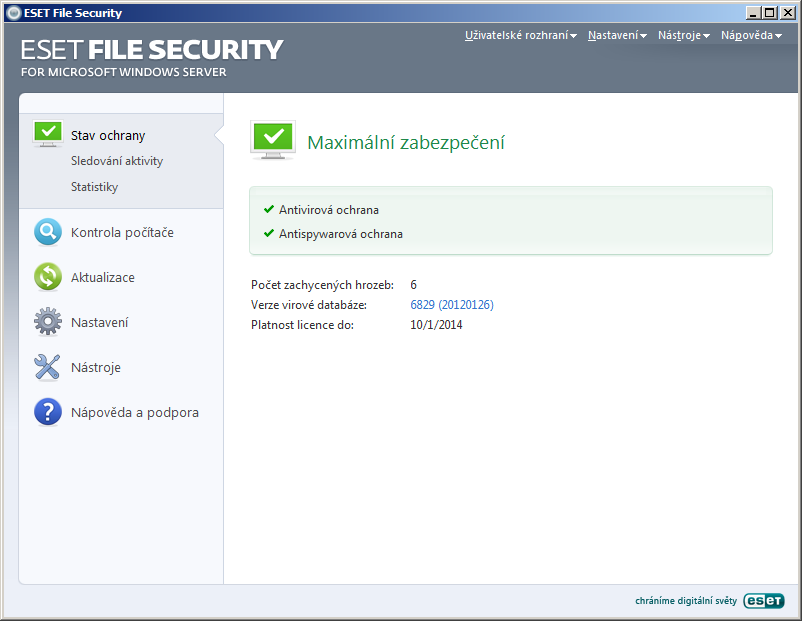
Task: Go to Kontrola počítače section
Action: coord(122,232)
